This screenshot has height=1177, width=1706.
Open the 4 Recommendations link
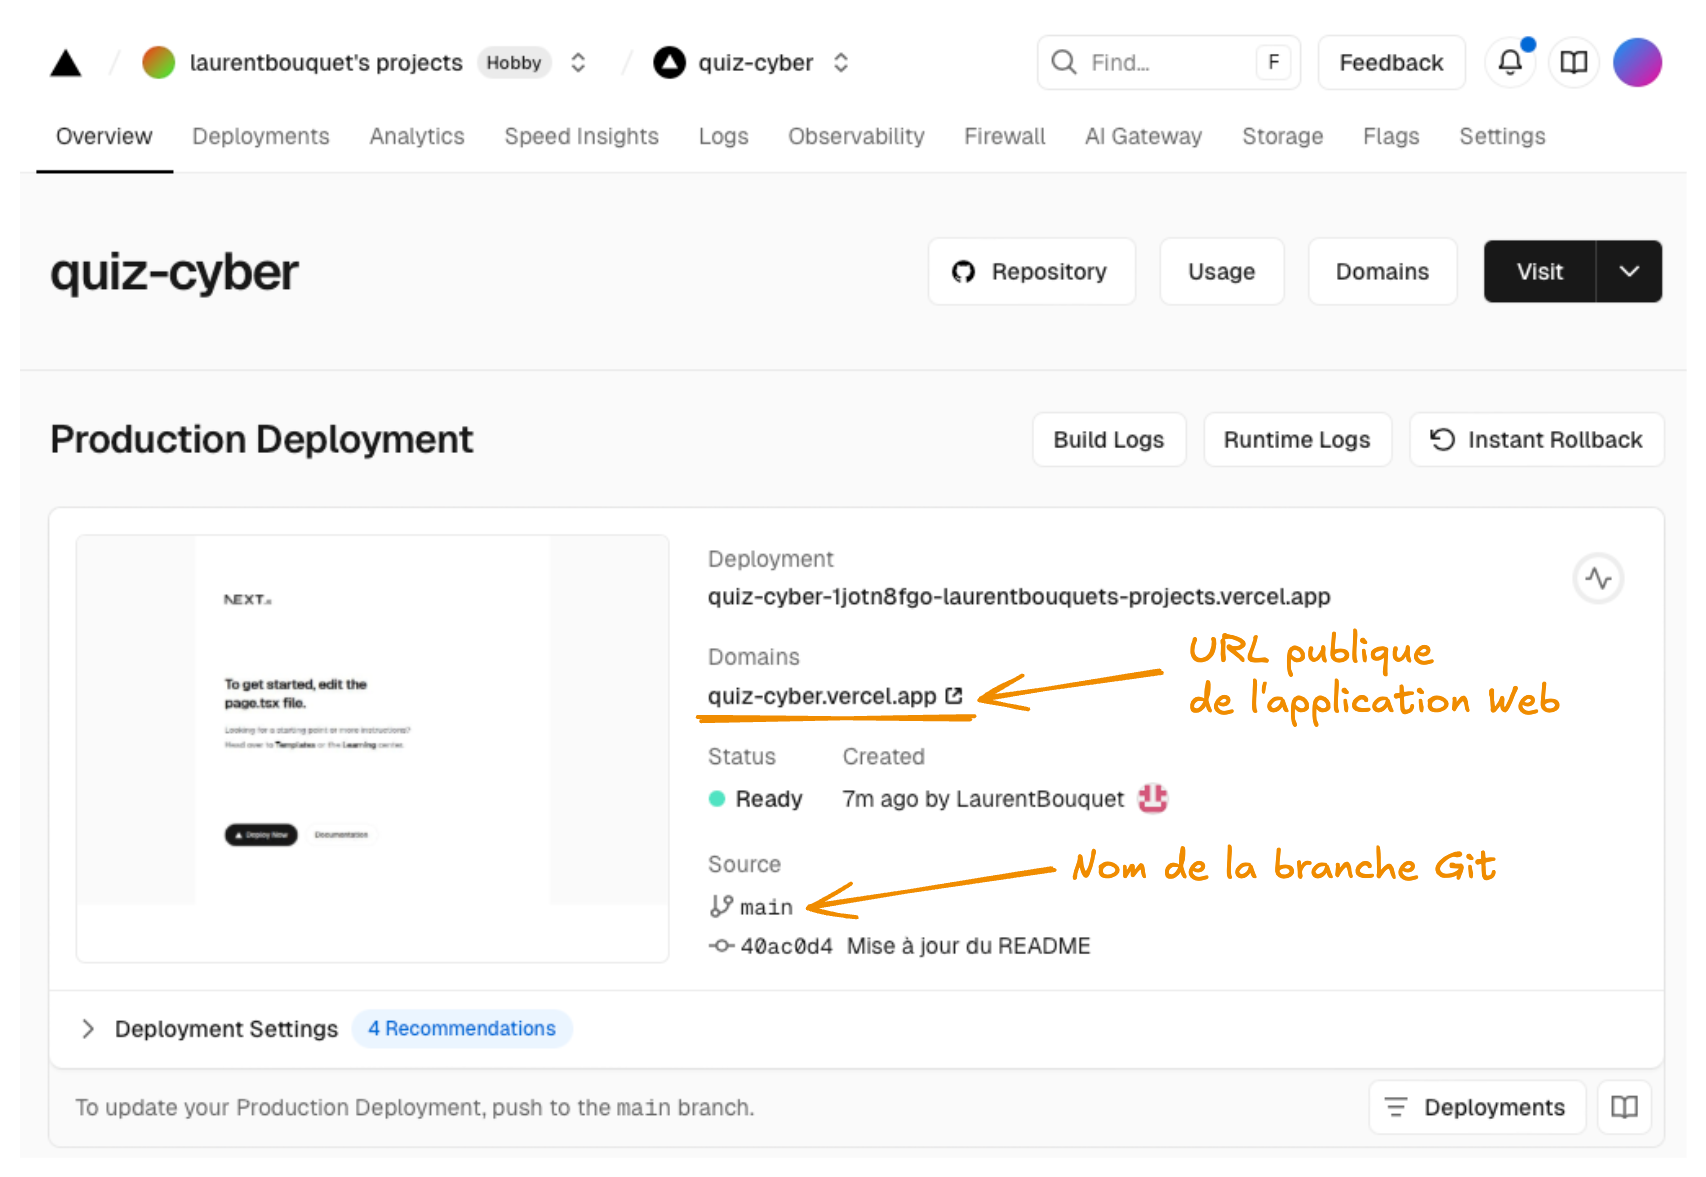462,1028
